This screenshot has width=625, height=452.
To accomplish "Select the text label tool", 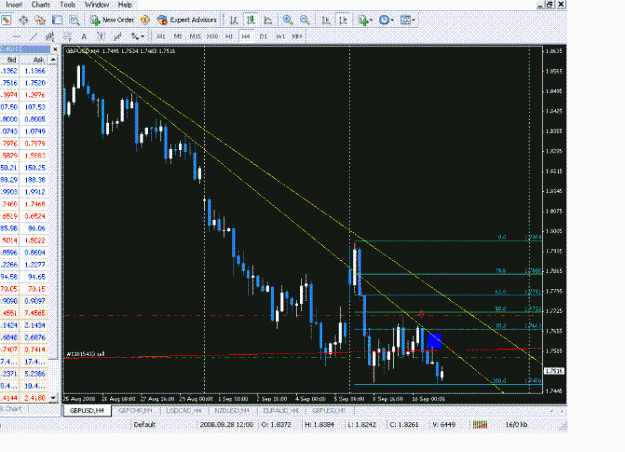I will pos(101,37).
